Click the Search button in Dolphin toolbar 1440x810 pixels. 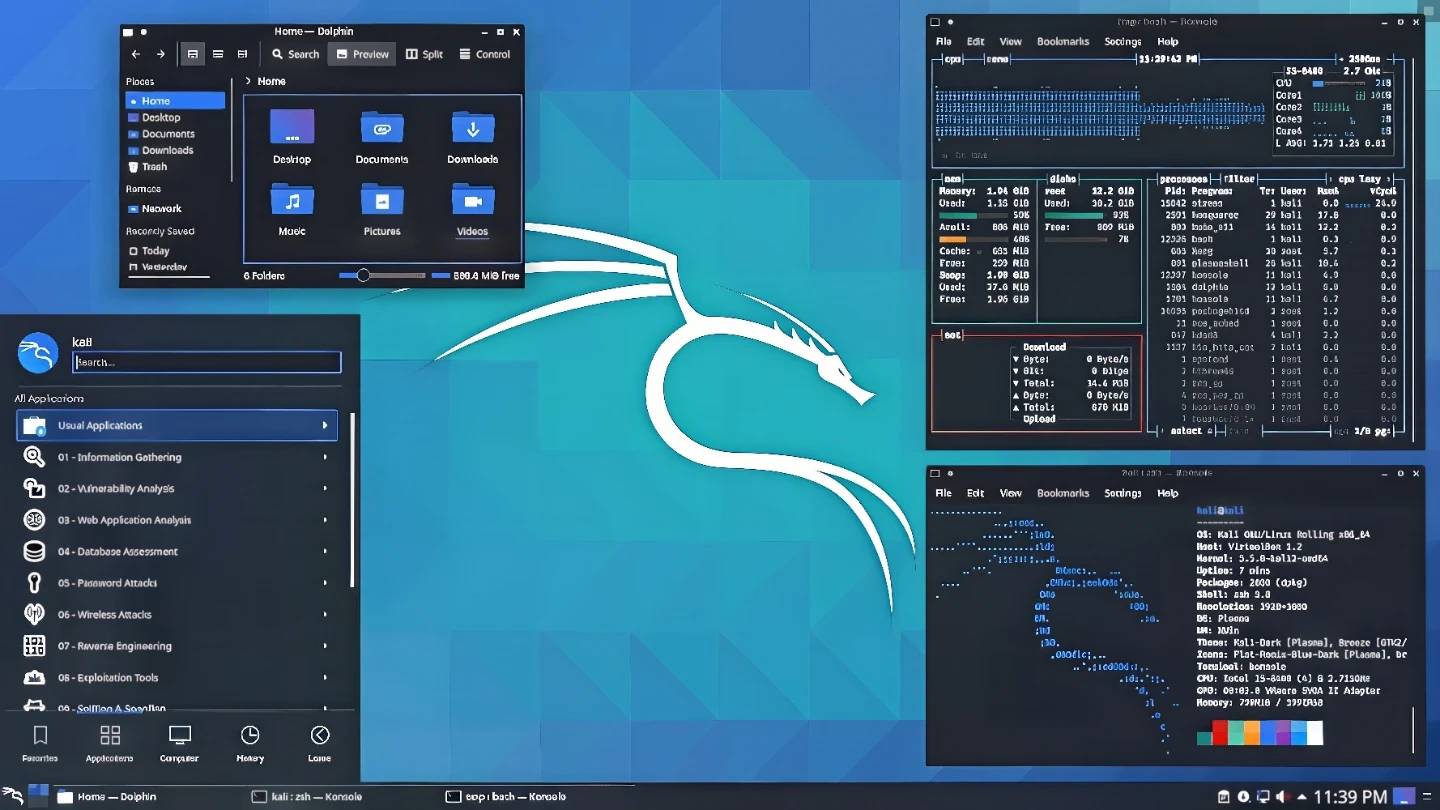[x=295, y=54]
